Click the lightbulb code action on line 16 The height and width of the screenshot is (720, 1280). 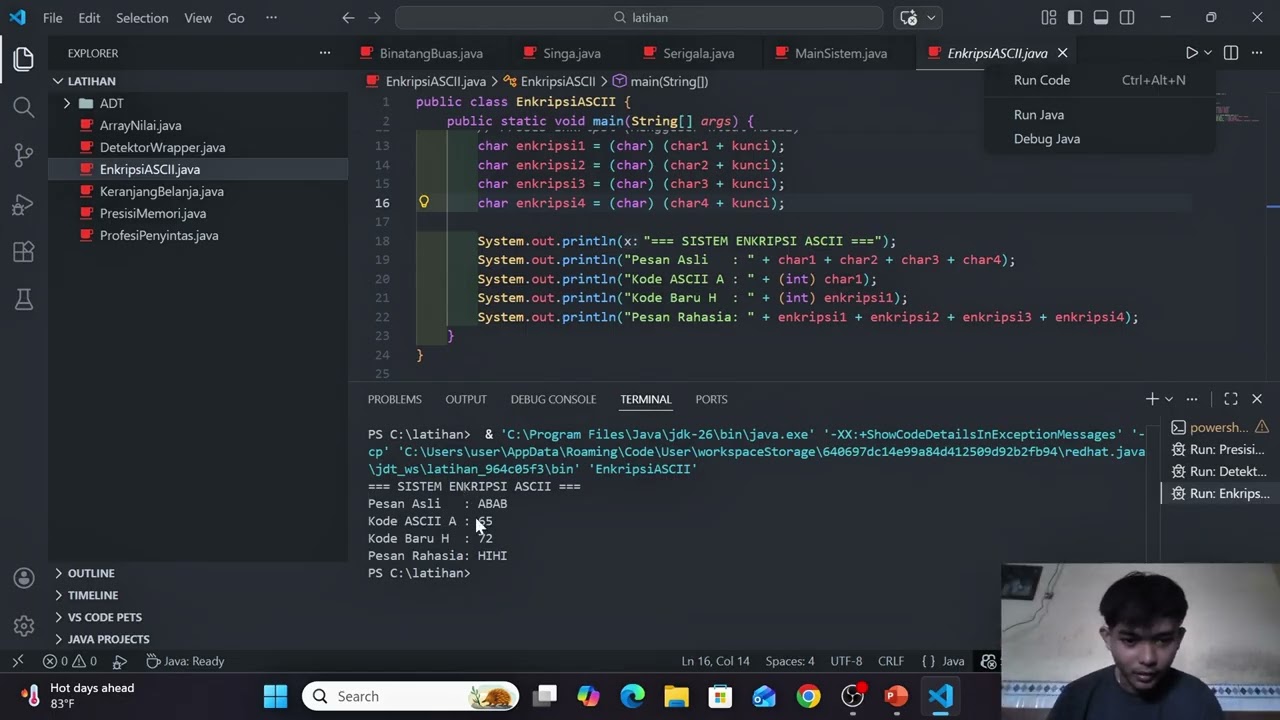(424, 202)
